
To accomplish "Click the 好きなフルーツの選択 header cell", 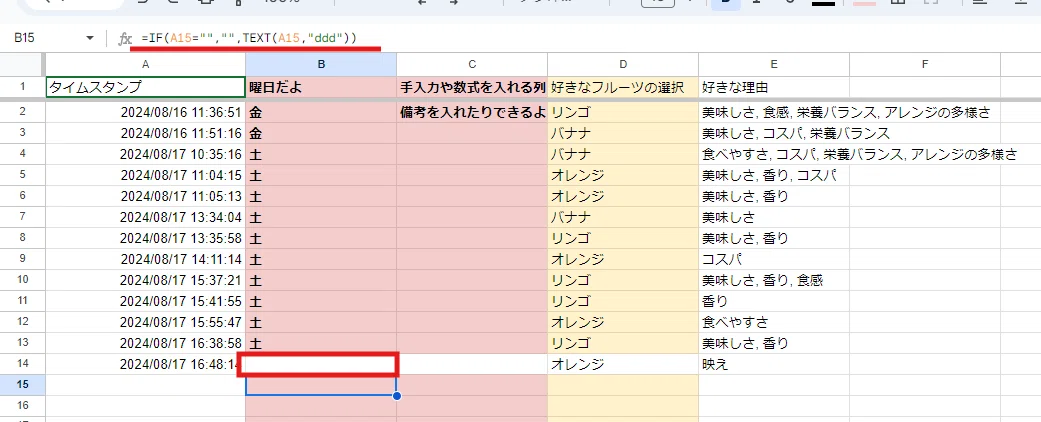I will (x=623, y=87).
